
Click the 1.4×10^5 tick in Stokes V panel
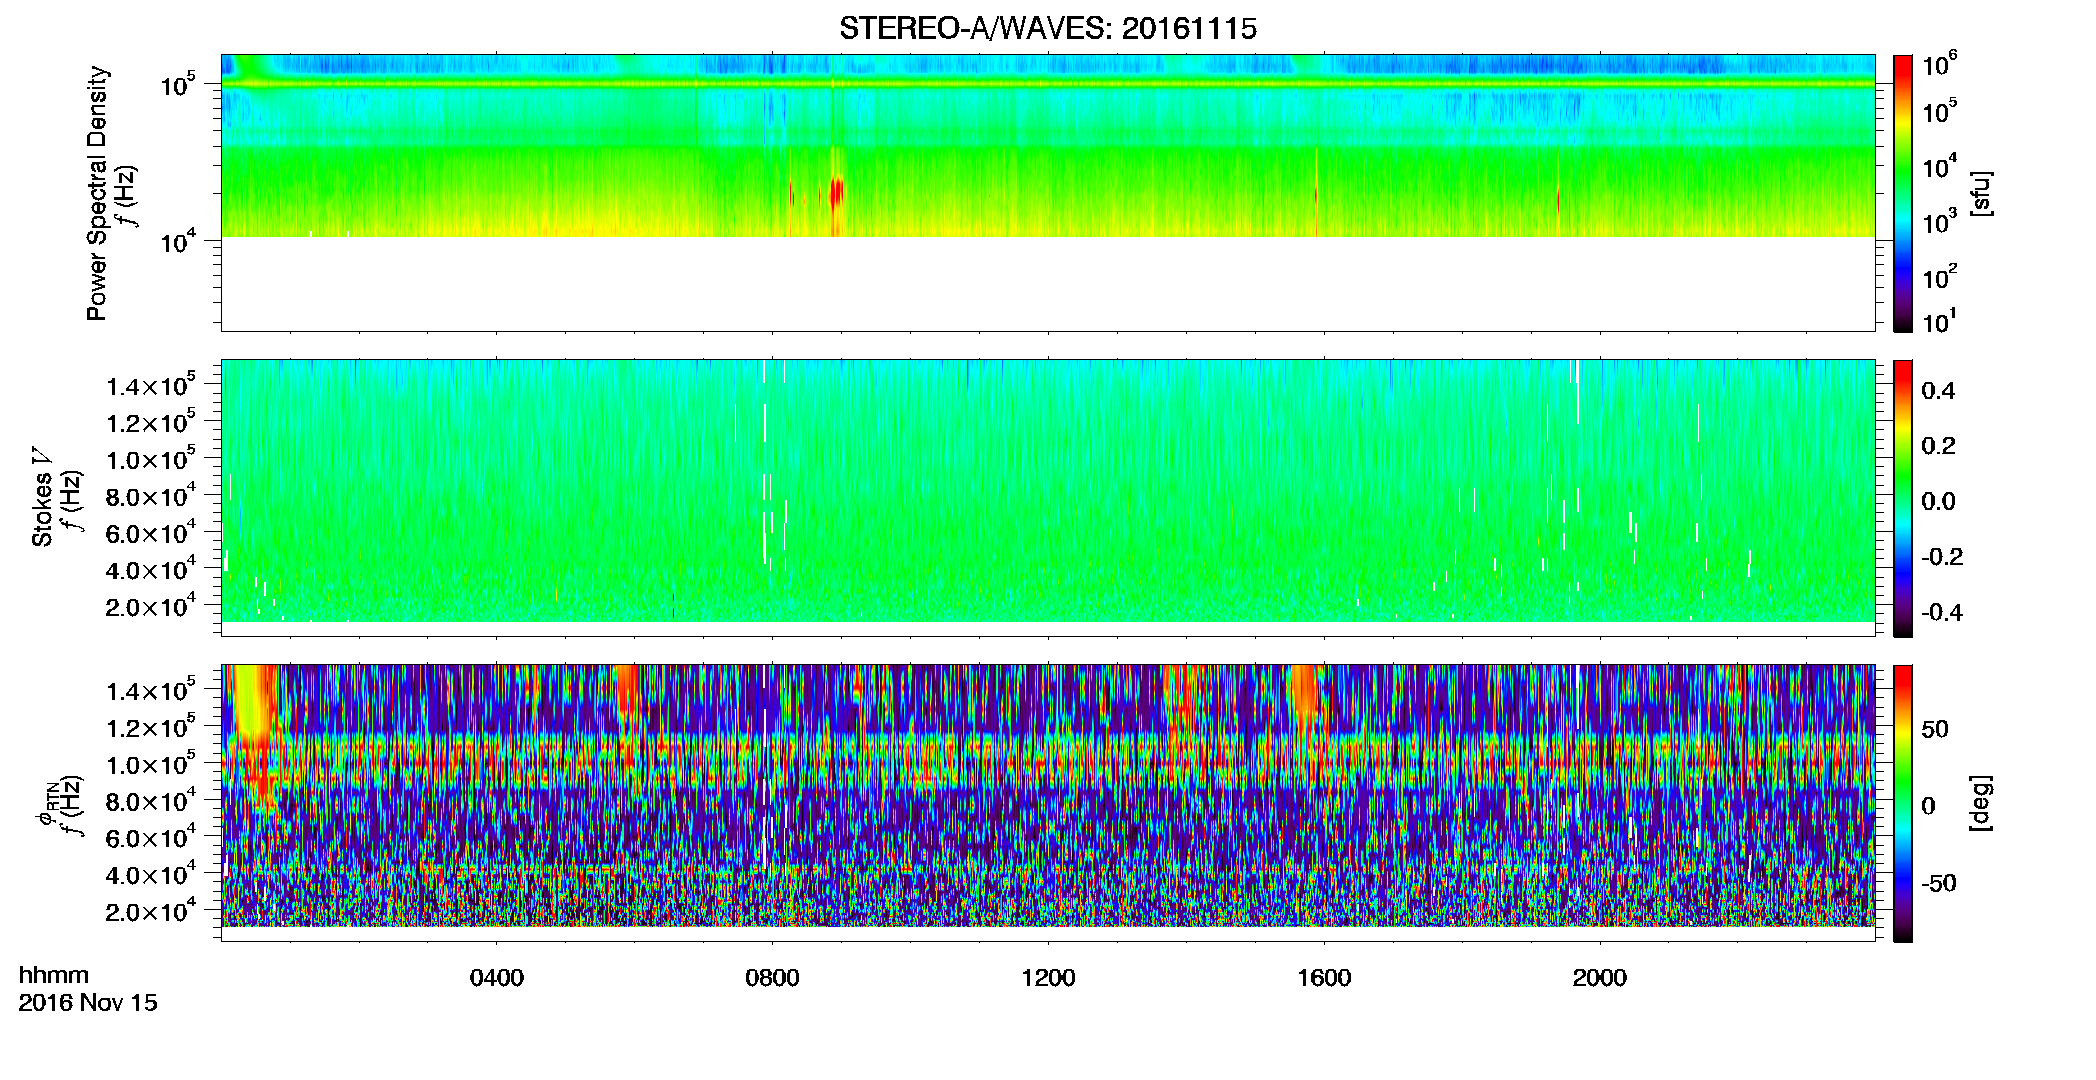click(x=151, y=385)
